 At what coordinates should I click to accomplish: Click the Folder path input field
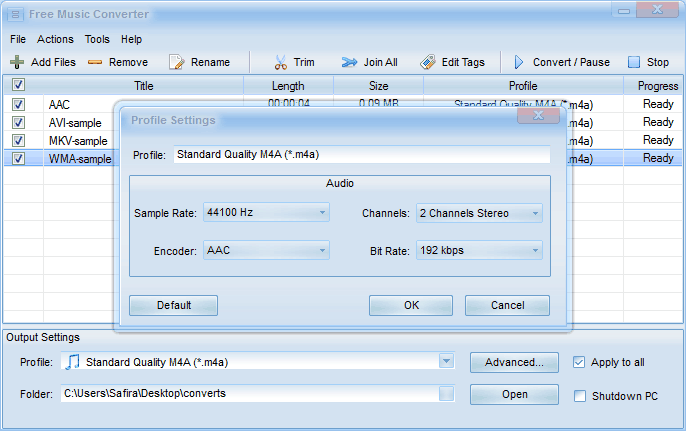pos(249,393)
